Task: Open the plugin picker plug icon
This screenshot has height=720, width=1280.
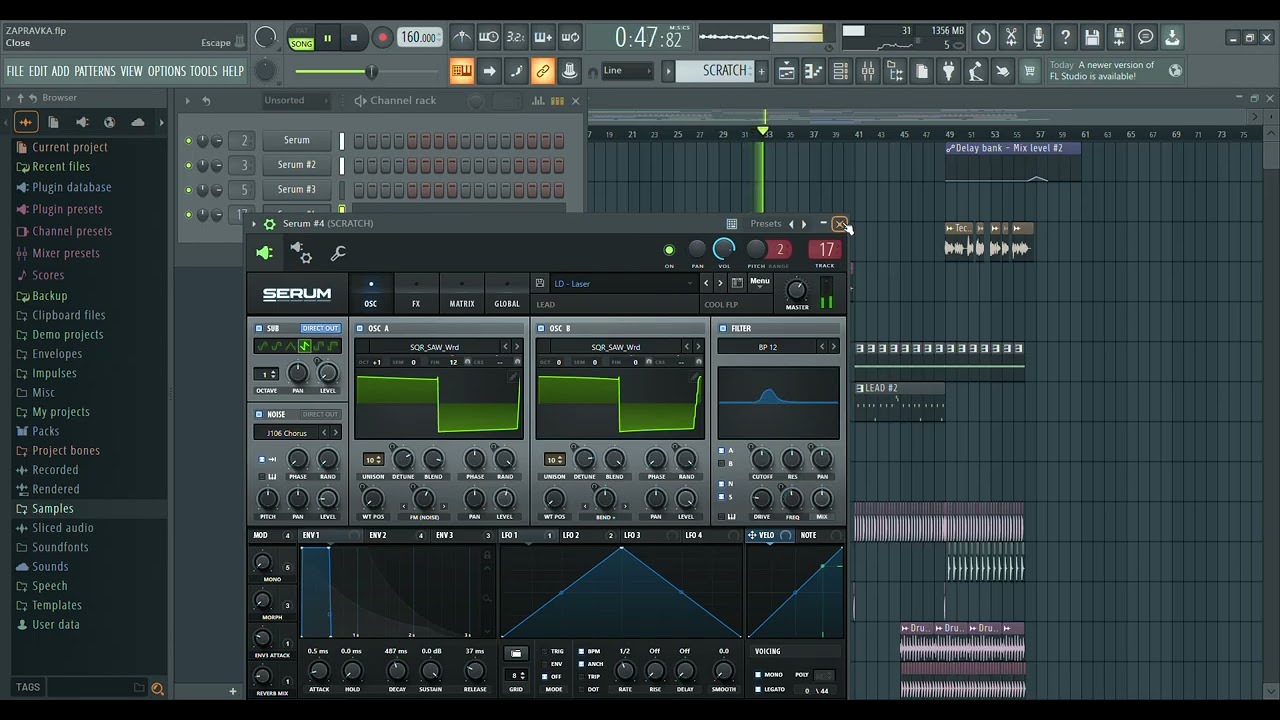Action: click(948, 71)
